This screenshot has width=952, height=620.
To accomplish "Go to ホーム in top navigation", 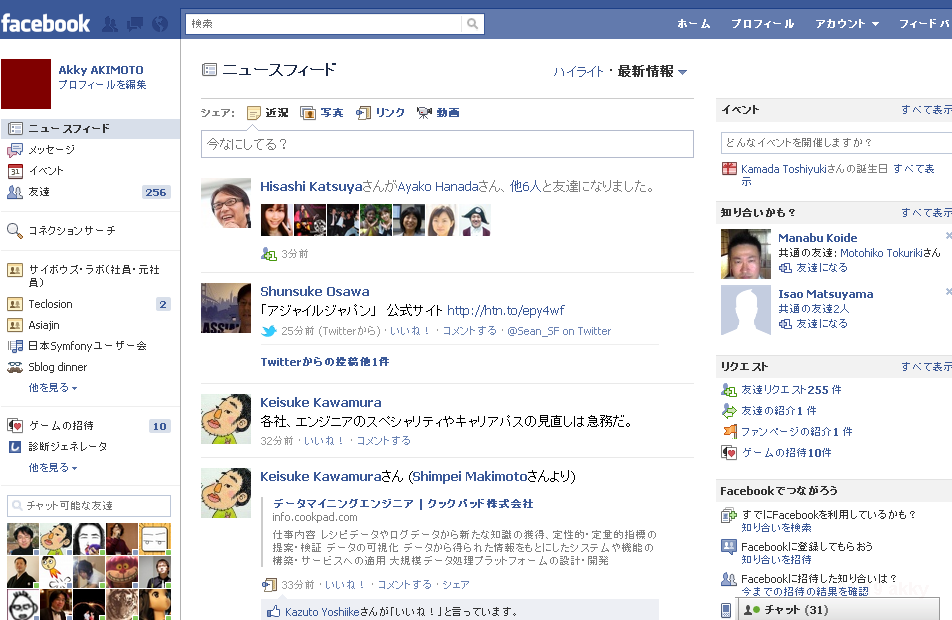I will coord(693,23).
